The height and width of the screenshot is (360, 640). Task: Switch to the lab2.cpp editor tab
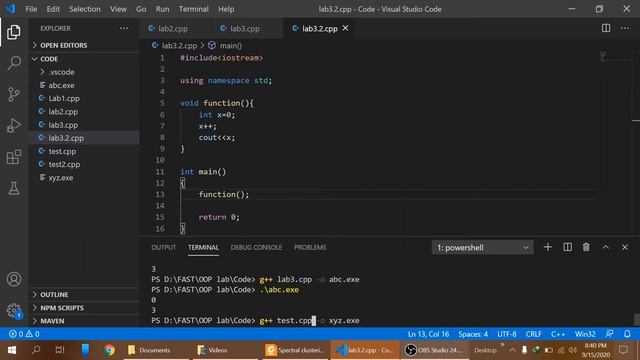(x=173, y=29)
